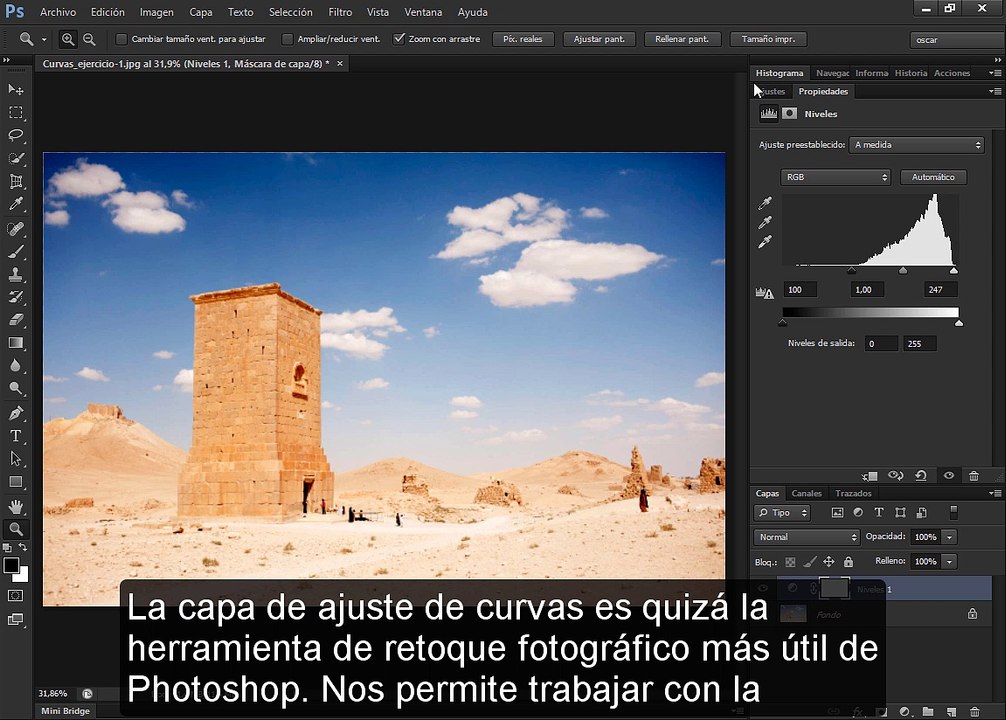Image resolution: width=1006 pixels, height=720 pixels.
Task: Select the History Brush tool
Action: (16, 297)
